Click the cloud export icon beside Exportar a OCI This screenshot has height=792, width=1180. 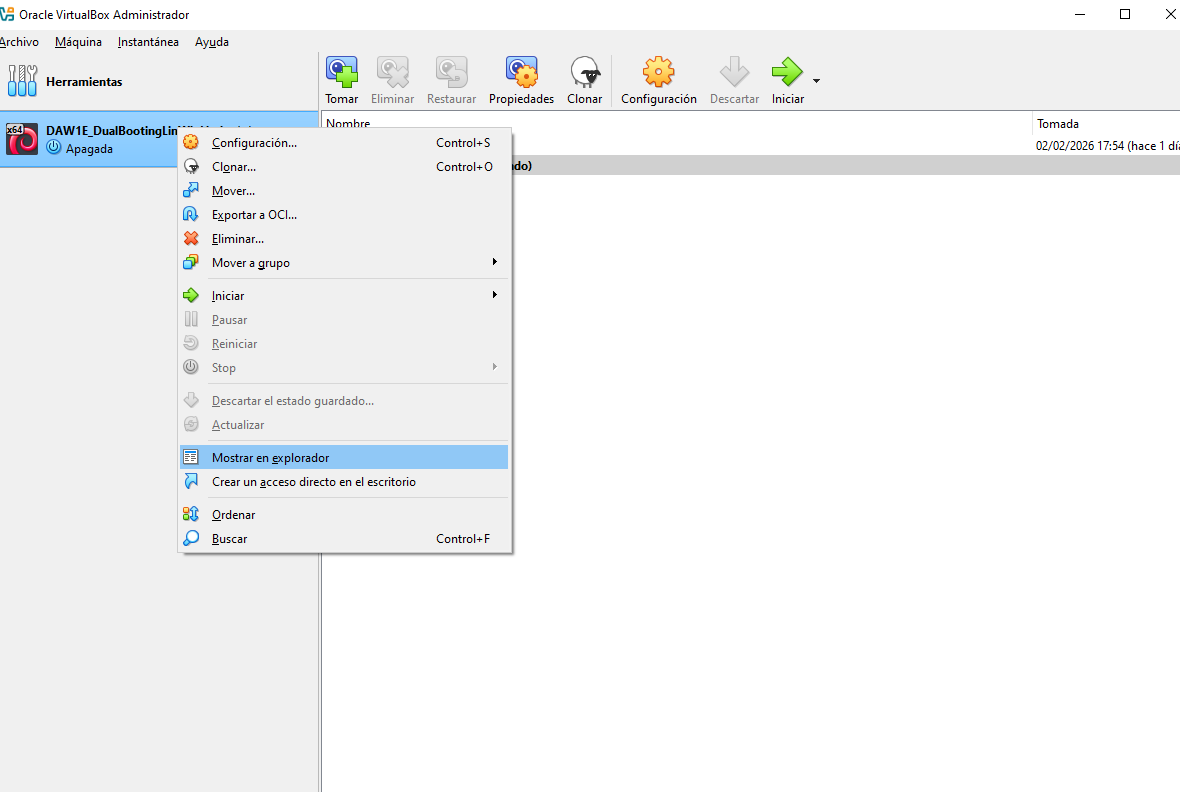(191, 214)
